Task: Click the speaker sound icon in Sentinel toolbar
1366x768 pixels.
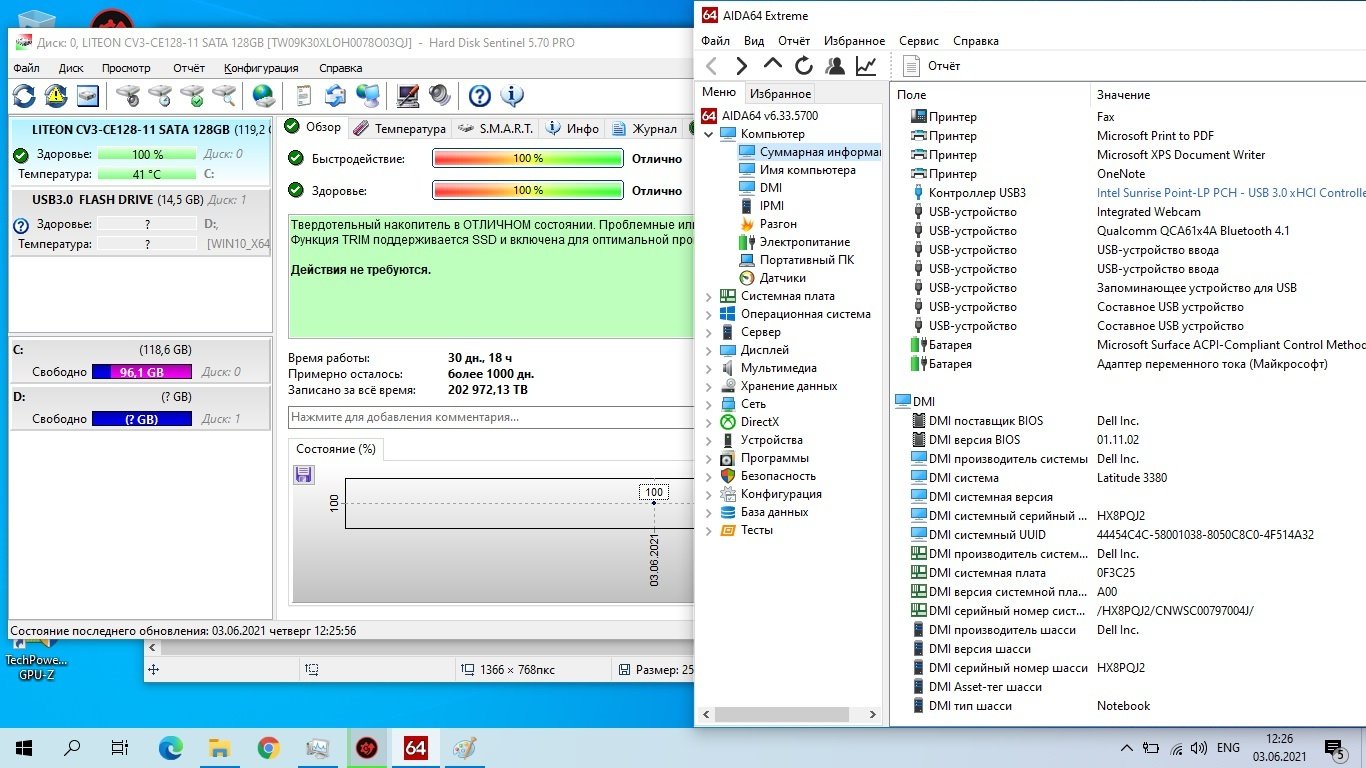Action: [440, 95]
